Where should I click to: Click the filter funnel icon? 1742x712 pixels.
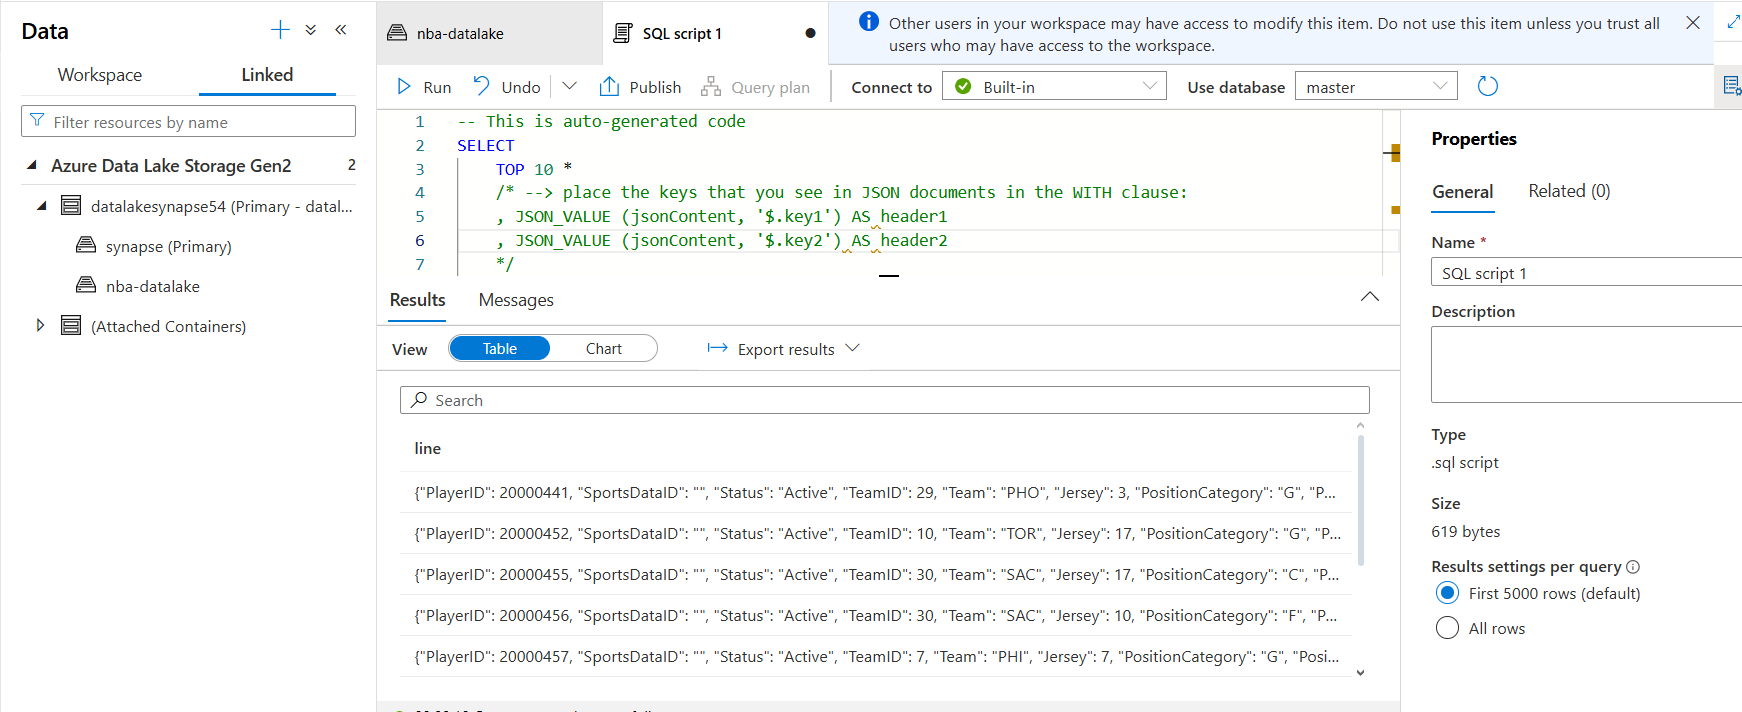pos(37,121)
